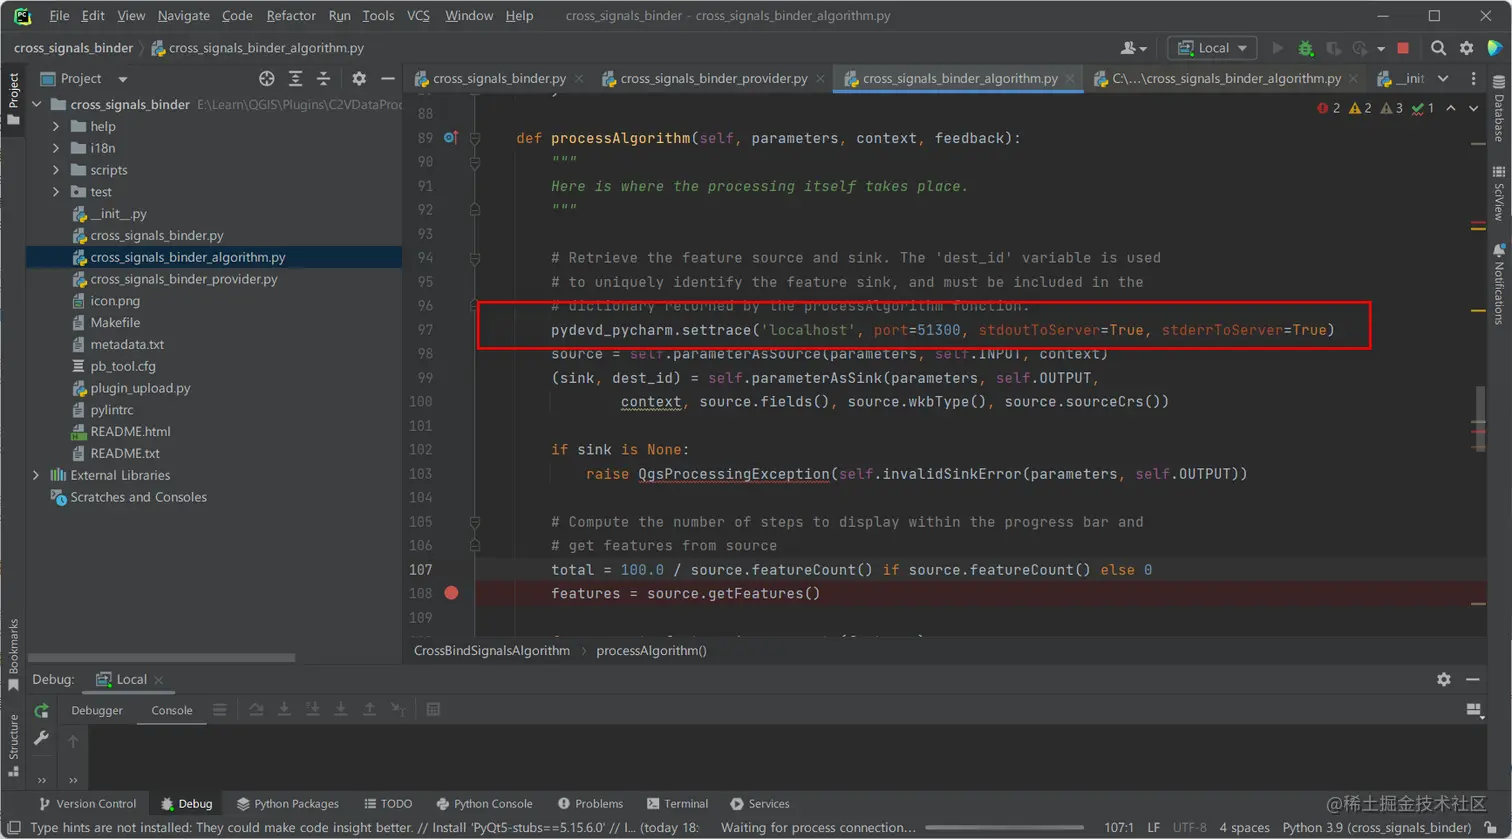Open the Terminal tool window
The height and width of the screenshot is (839, 1512).
pos(677,804)
